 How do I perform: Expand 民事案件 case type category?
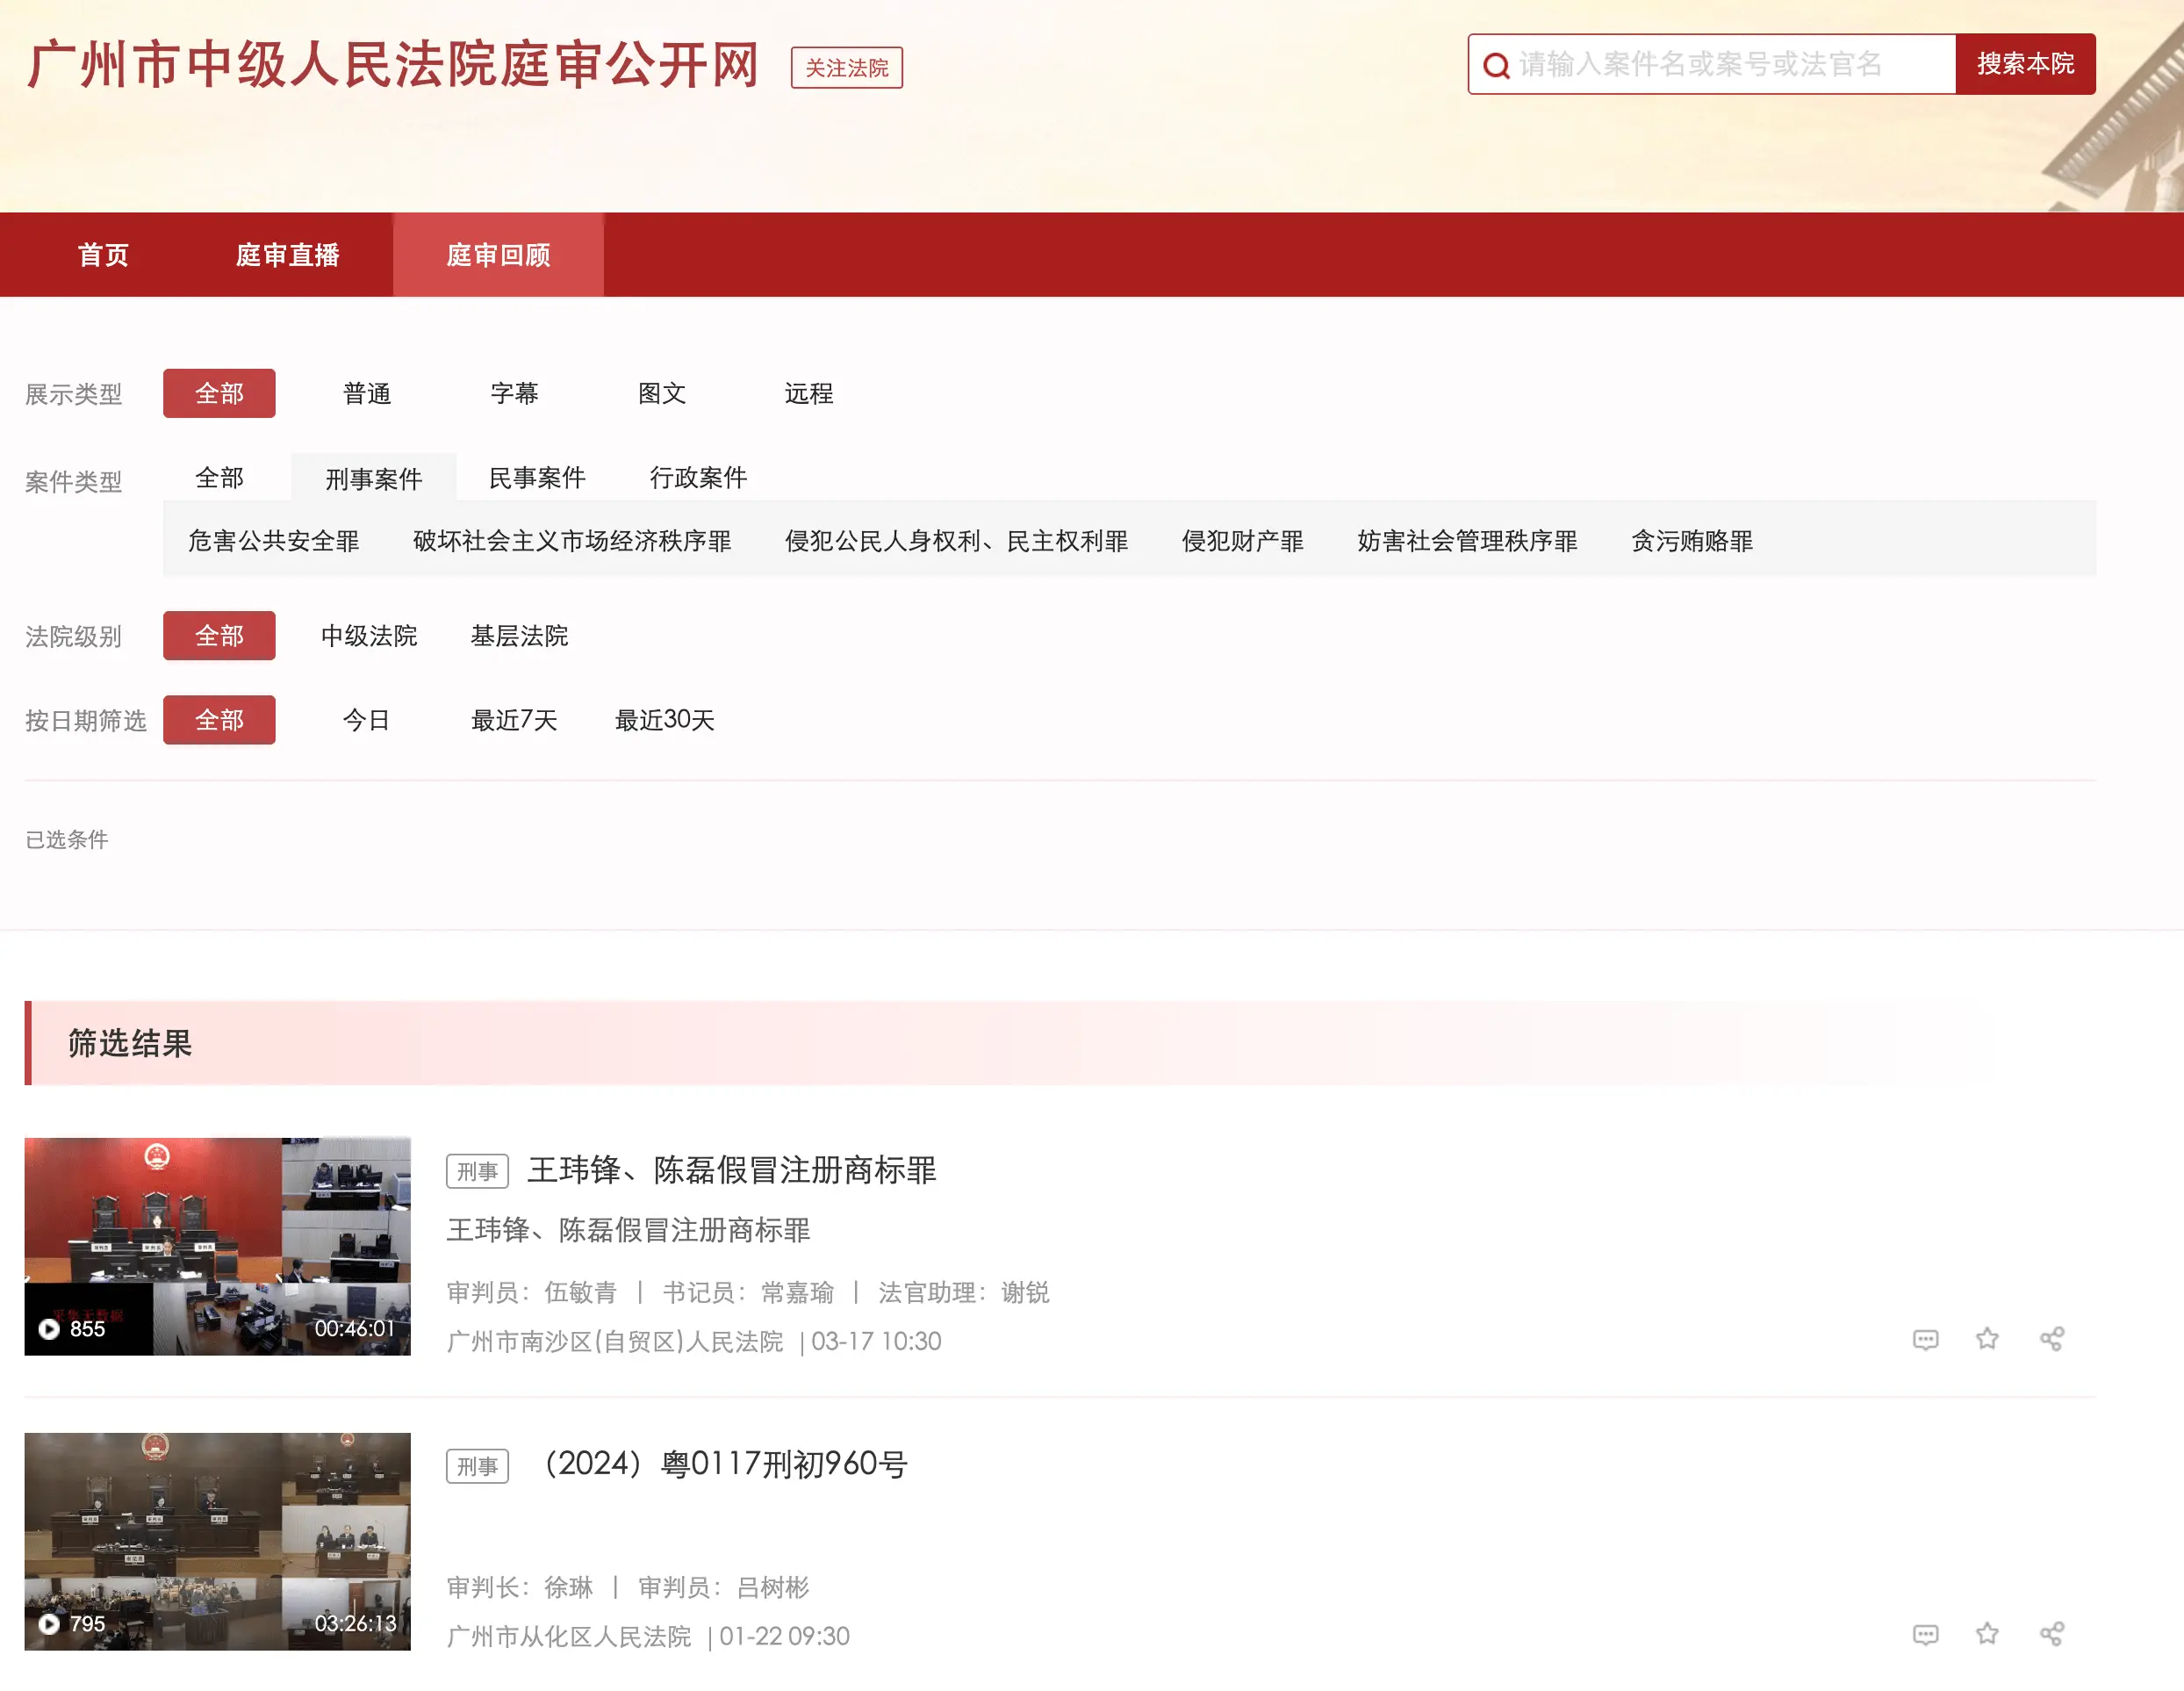point(537,478)
